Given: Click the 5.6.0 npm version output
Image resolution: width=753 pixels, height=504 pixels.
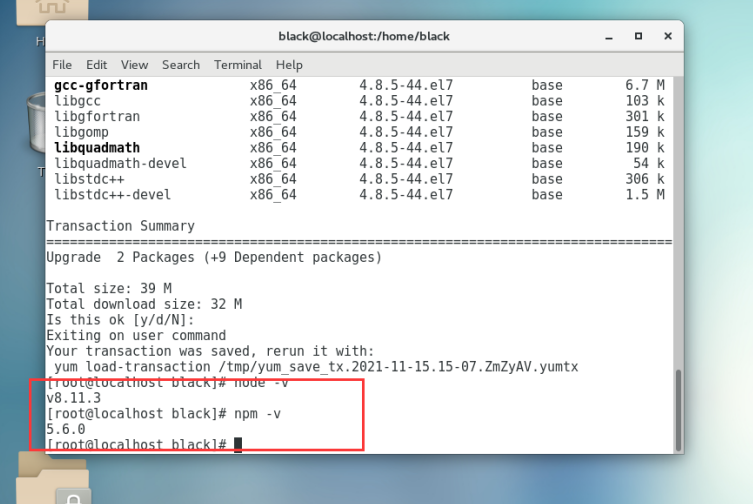Looking at the screenshot, I should tap(66, 430).
